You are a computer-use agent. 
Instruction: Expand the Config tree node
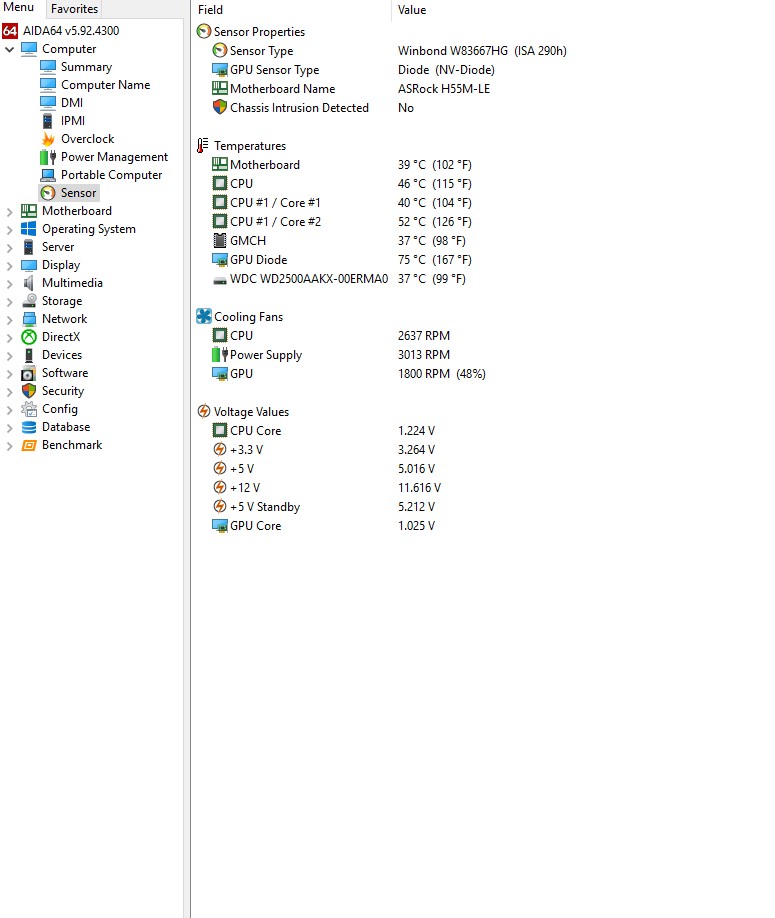tap(9, 410)
